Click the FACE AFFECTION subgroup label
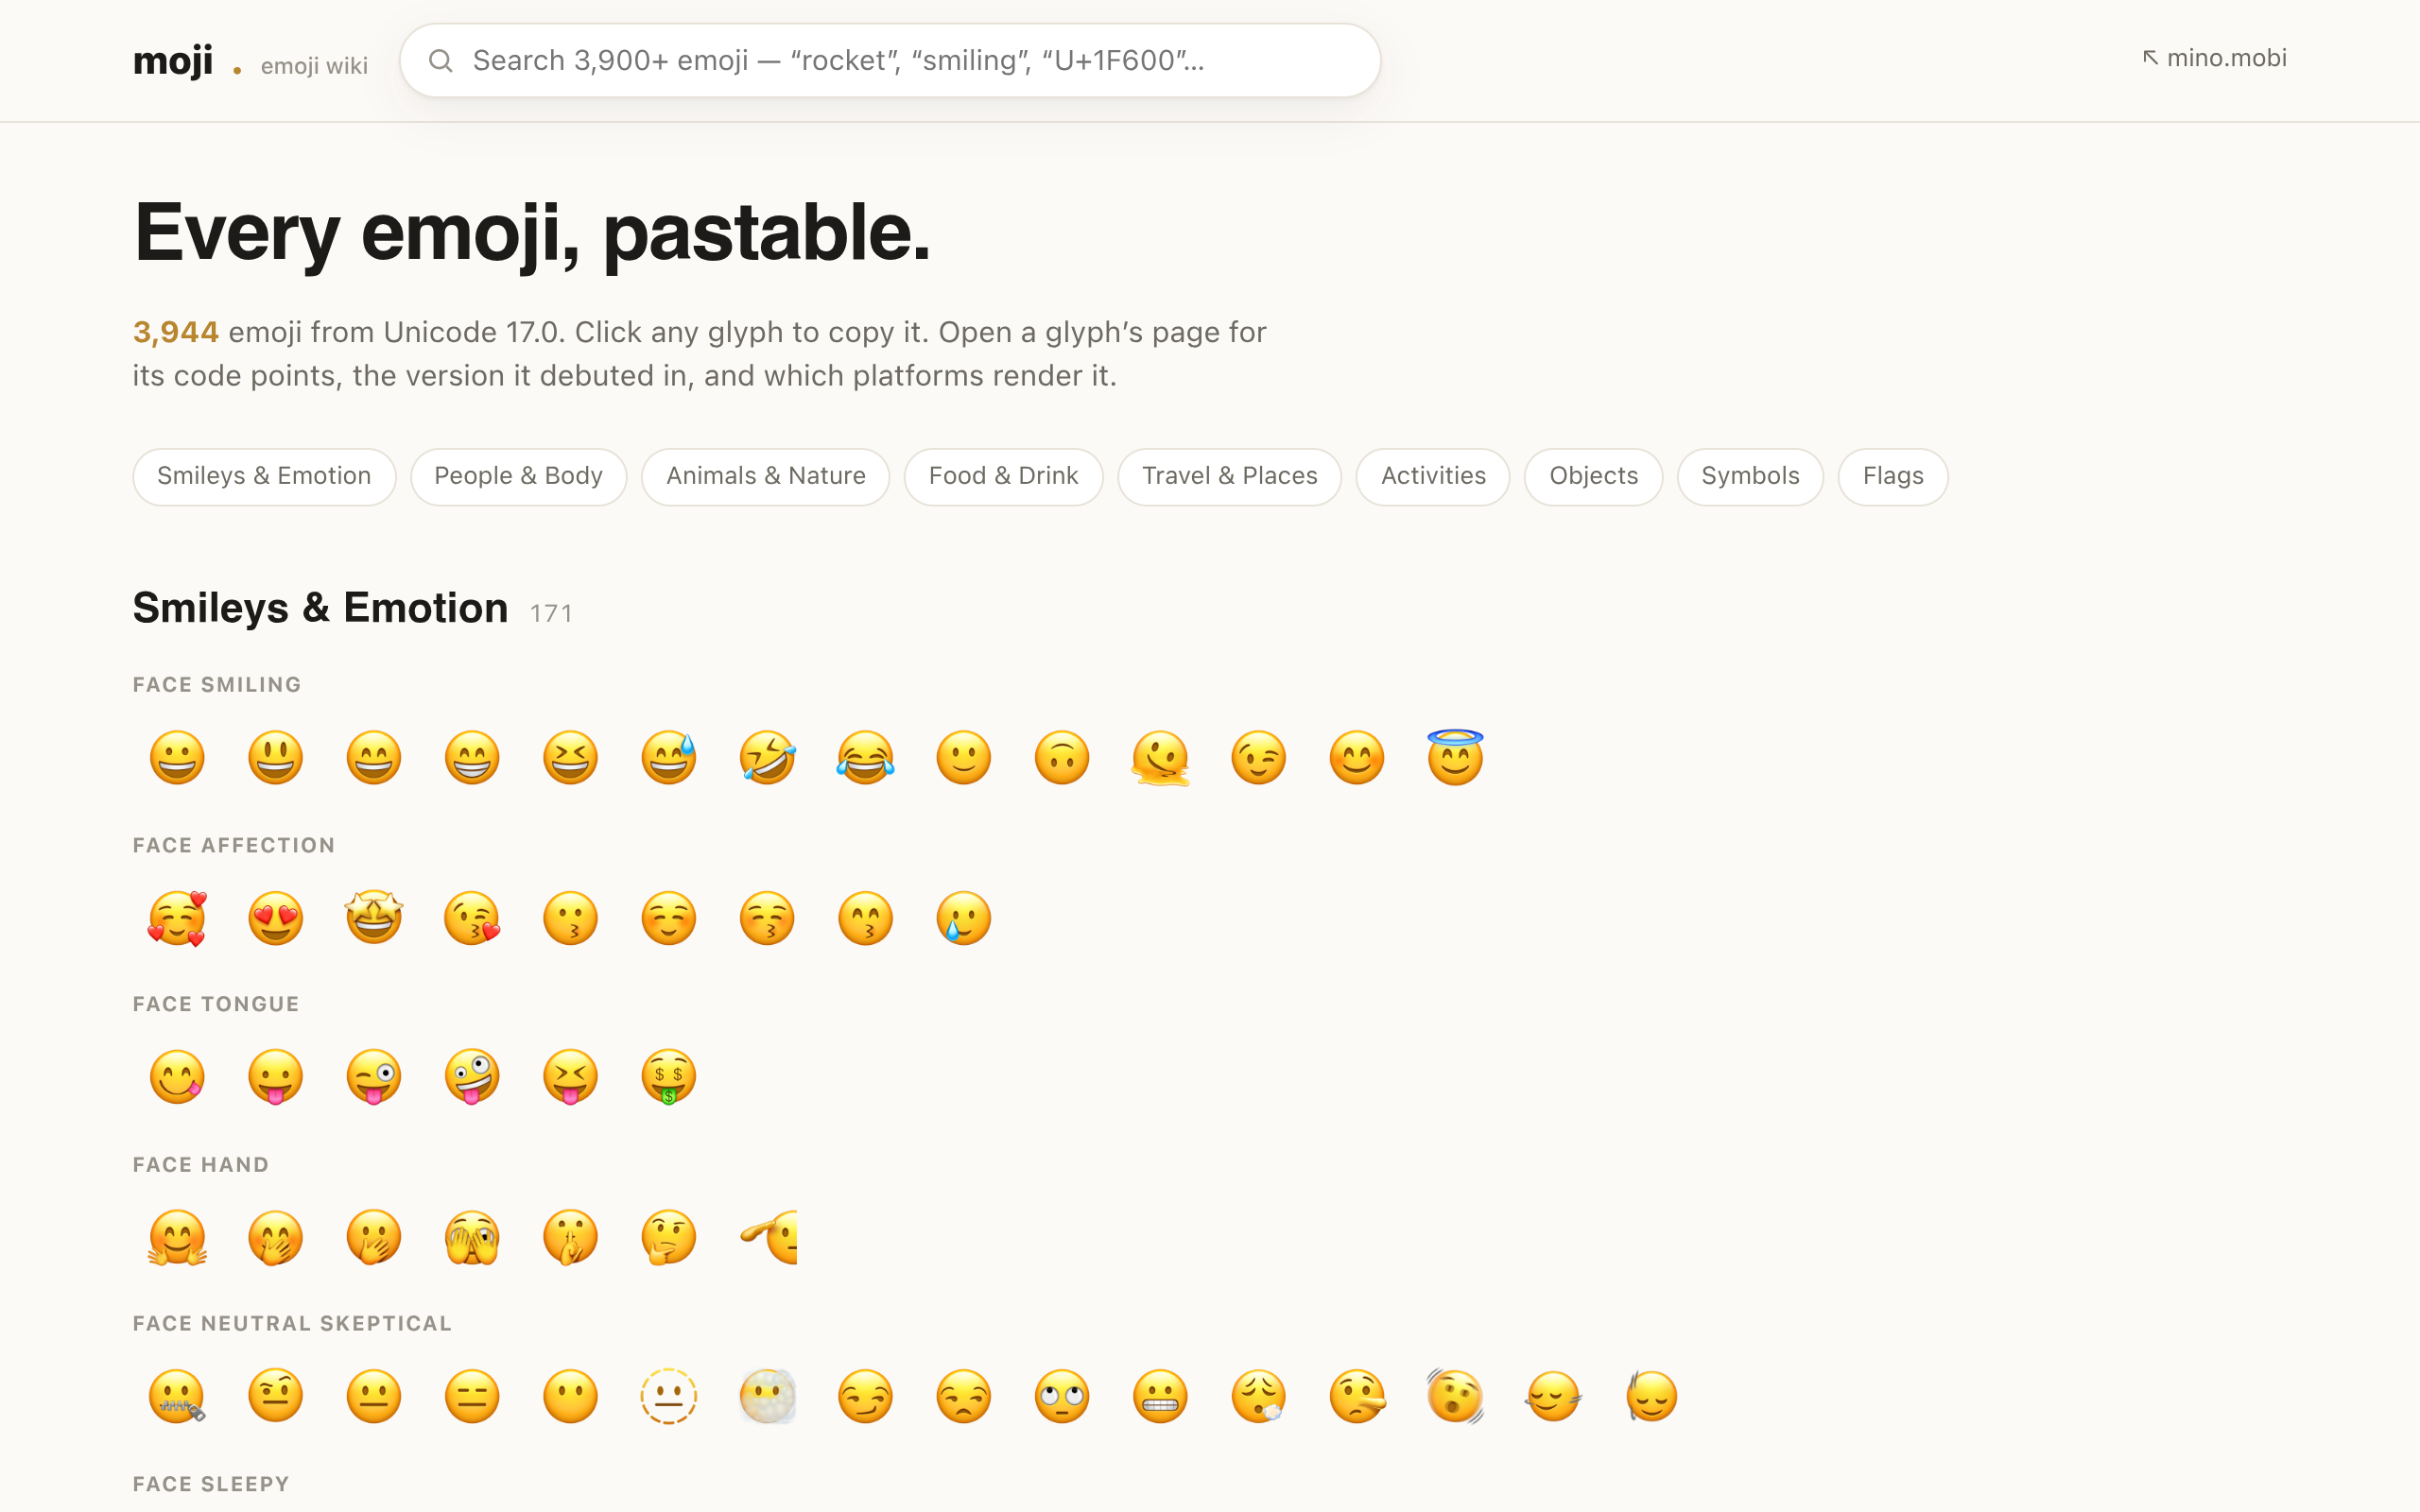Viewport: 2420px width, 1512px height. (234, 845)
